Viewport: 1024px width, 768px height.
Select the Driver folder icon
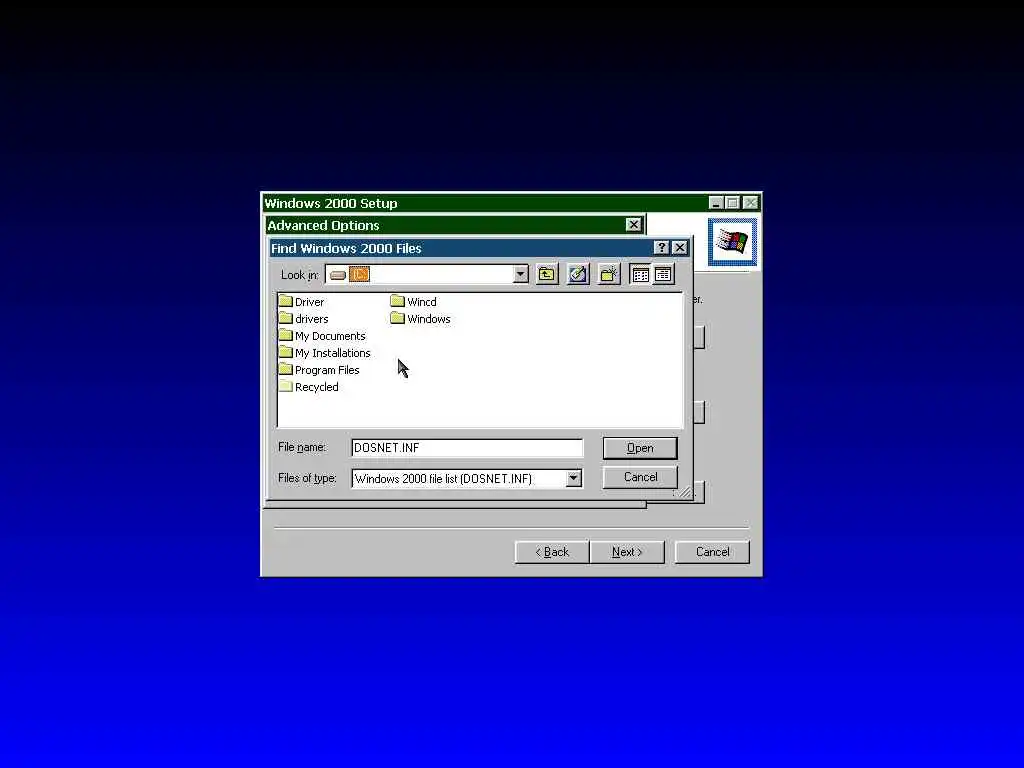pyautogui.click(x=285, y=301)
